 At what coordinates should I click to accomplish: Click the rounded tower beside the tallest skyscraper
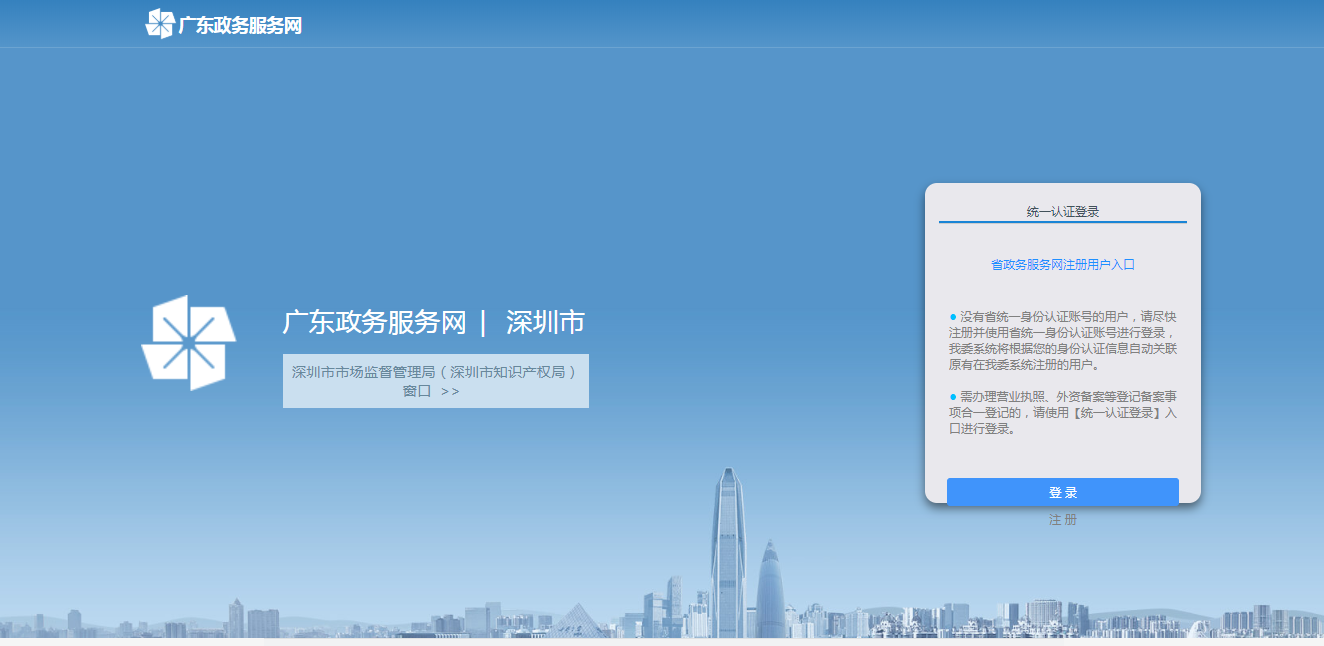(x=770, y=590)
